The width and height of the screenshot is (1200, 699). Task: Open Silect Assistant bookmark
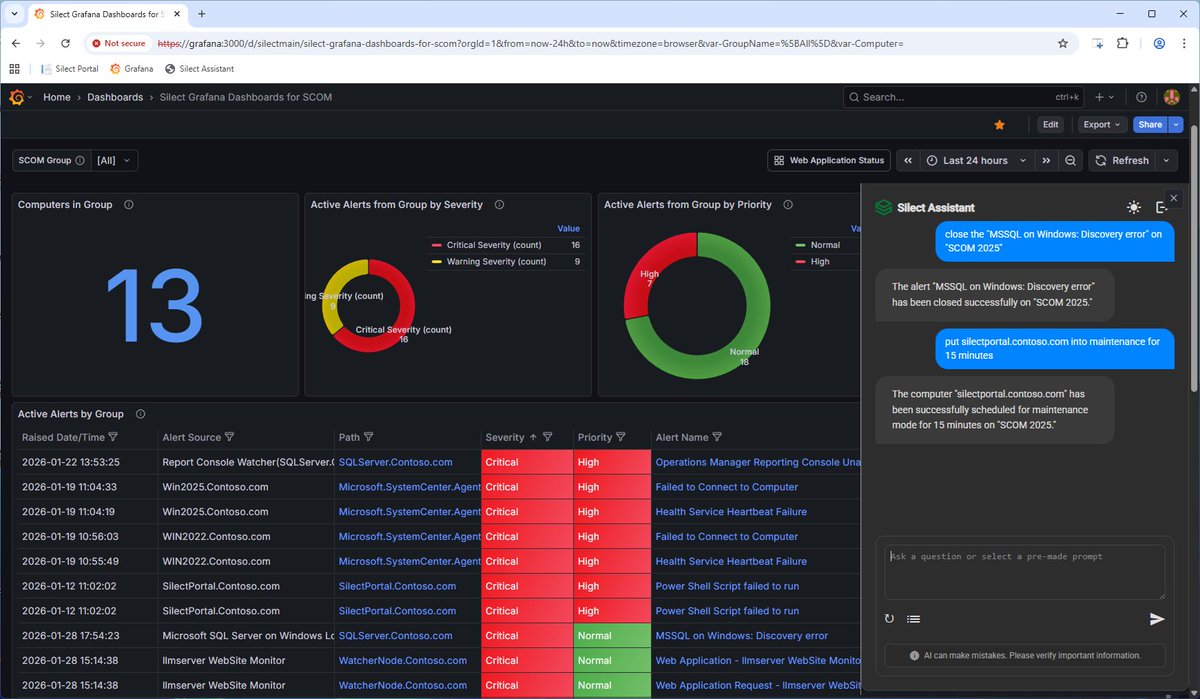click(x=199, y=69)
